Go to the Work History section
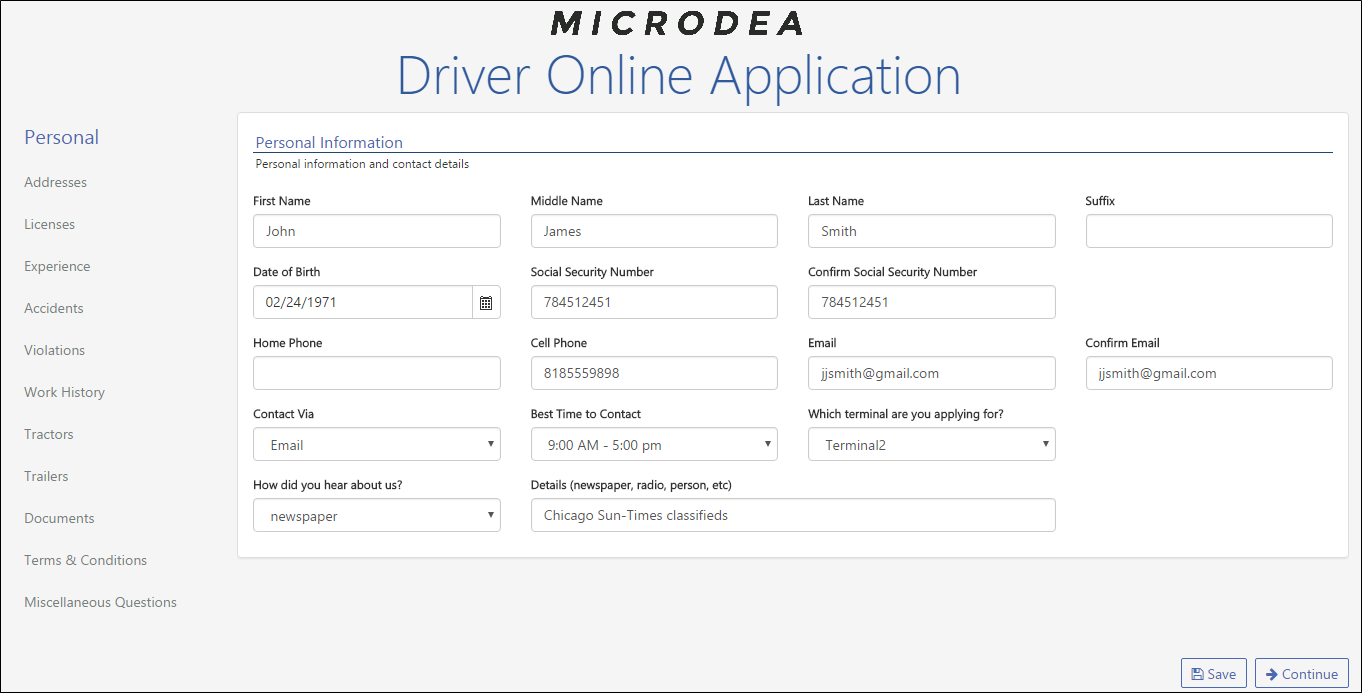 [64, 392]
